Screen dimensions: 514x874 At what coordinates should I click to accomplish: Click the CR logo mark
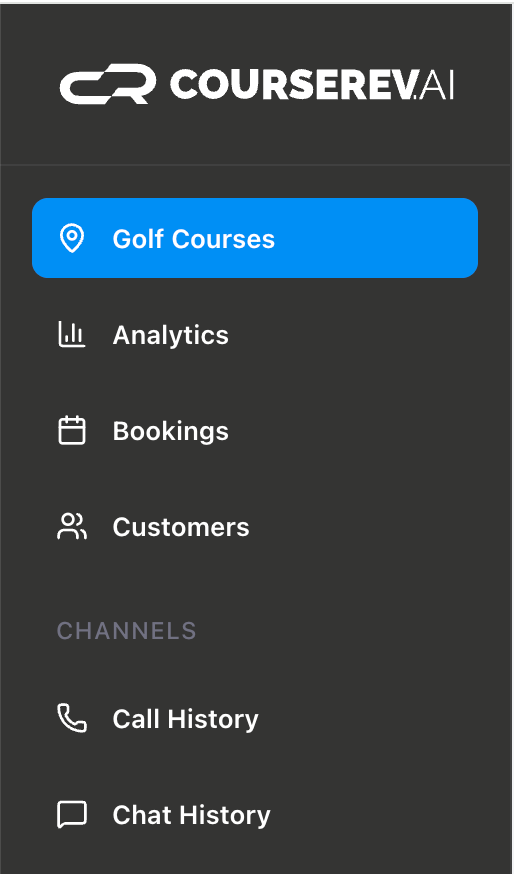pos(108,84)
